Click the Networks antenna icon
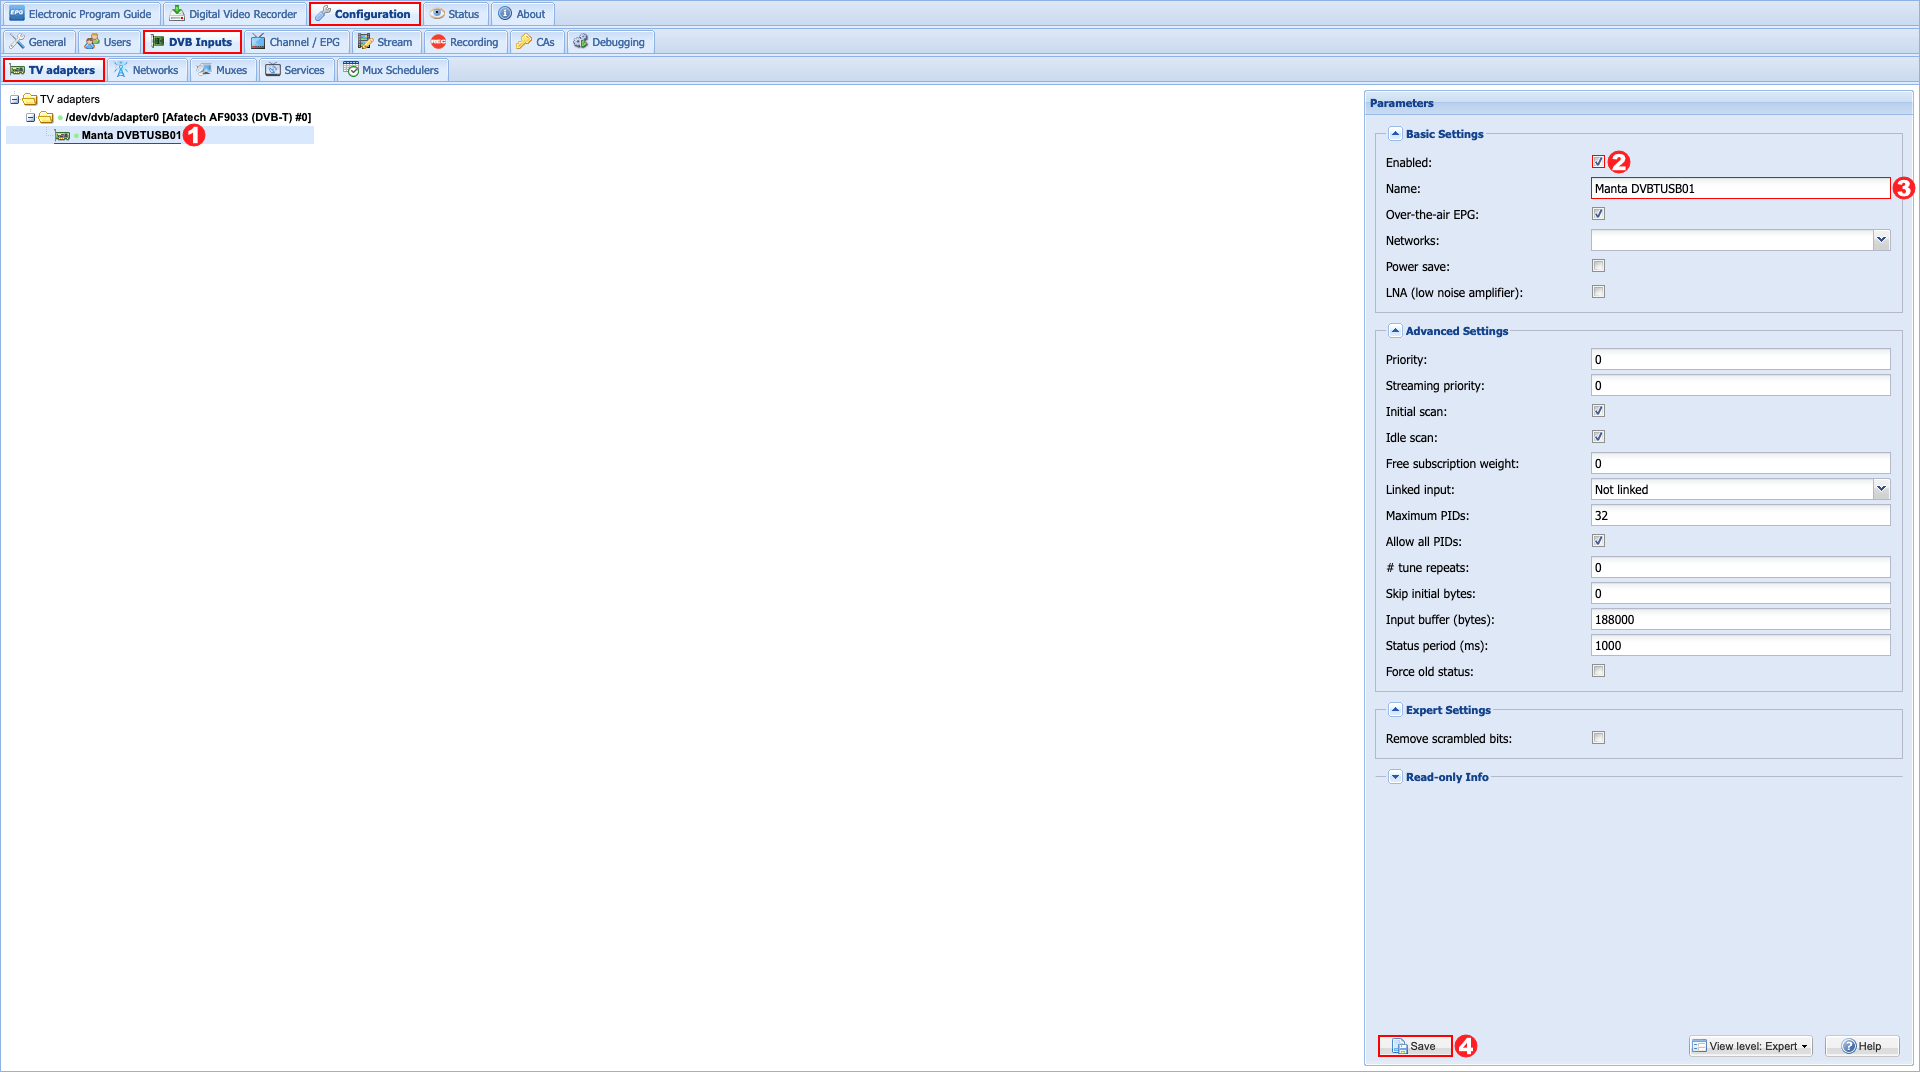The height and width of the screenshot is (1072, 1920). coord(121,70)
